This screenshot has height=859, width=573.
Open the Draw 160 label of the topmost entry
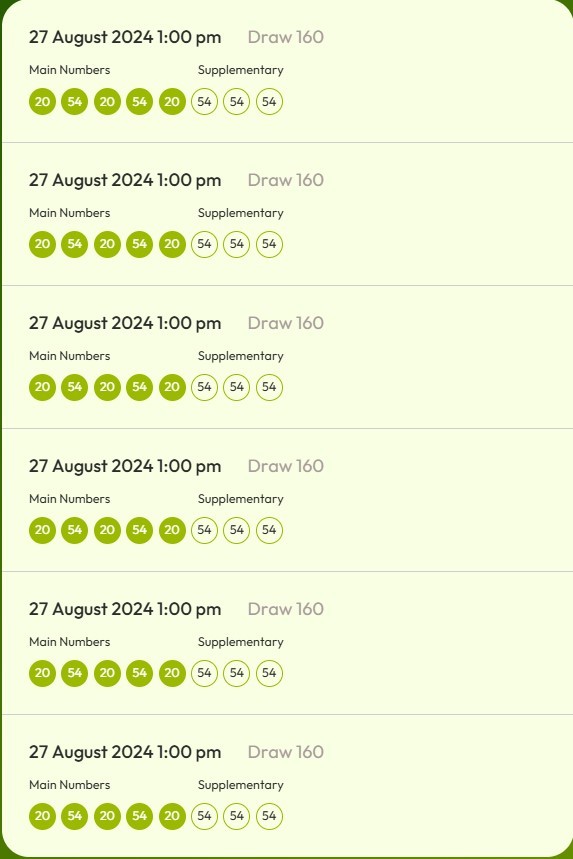click(285, 37)
